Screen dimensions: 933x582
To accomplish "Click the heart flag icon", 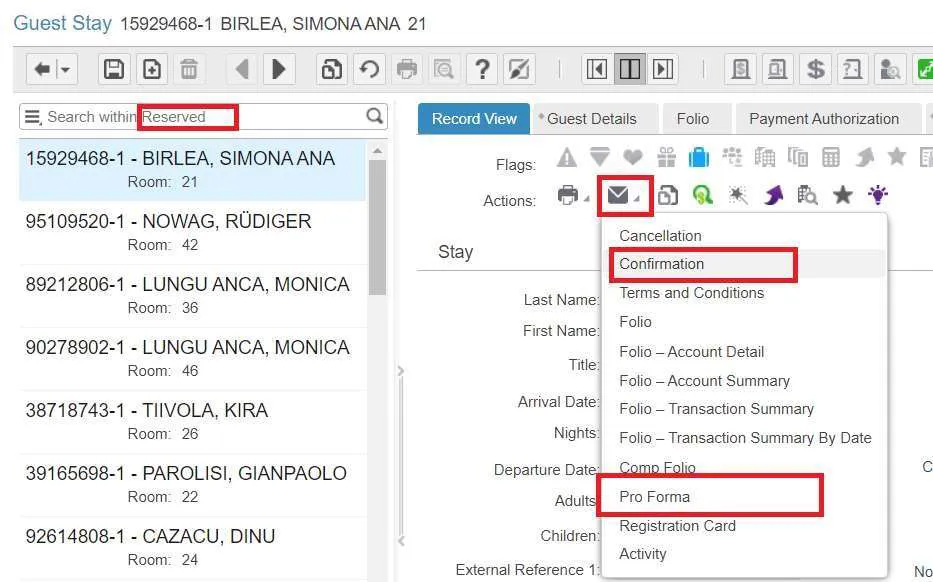I will tap(633, 158).
